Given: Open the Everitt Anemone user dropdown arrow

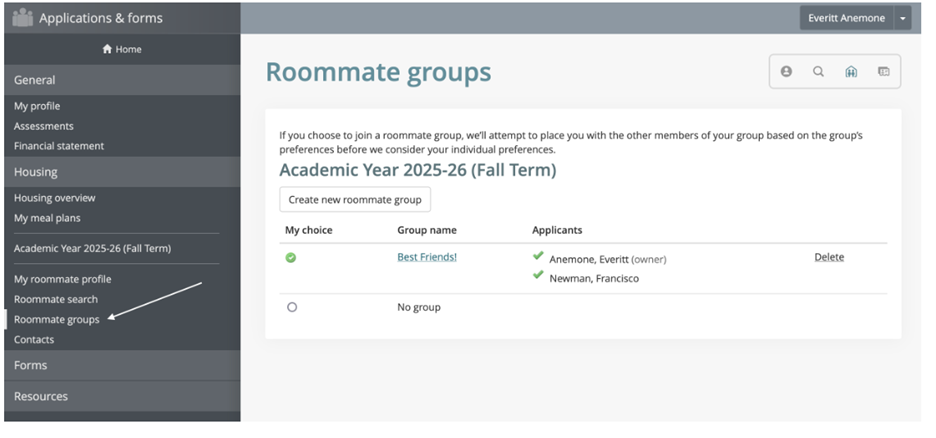Looking at the screenshot, I should (x=904, y=18).
